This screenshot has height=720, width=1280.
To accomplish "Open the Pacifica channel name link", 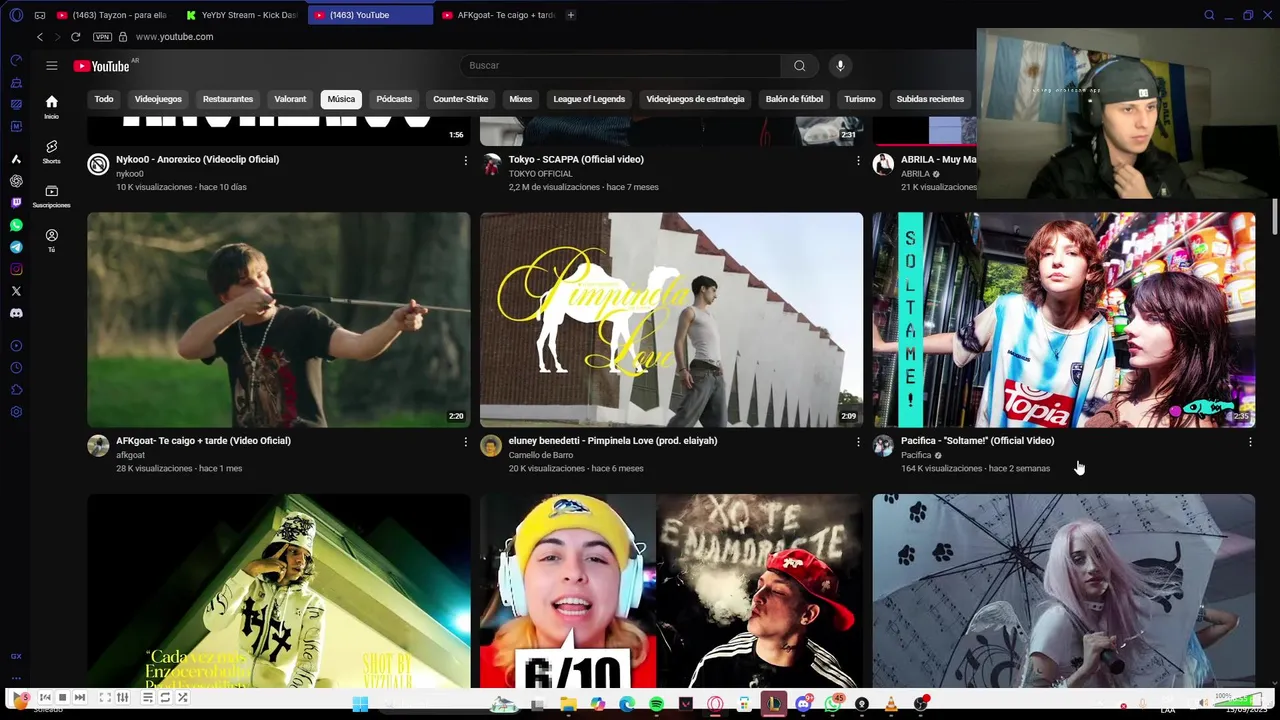I will (x=916, y=455).
